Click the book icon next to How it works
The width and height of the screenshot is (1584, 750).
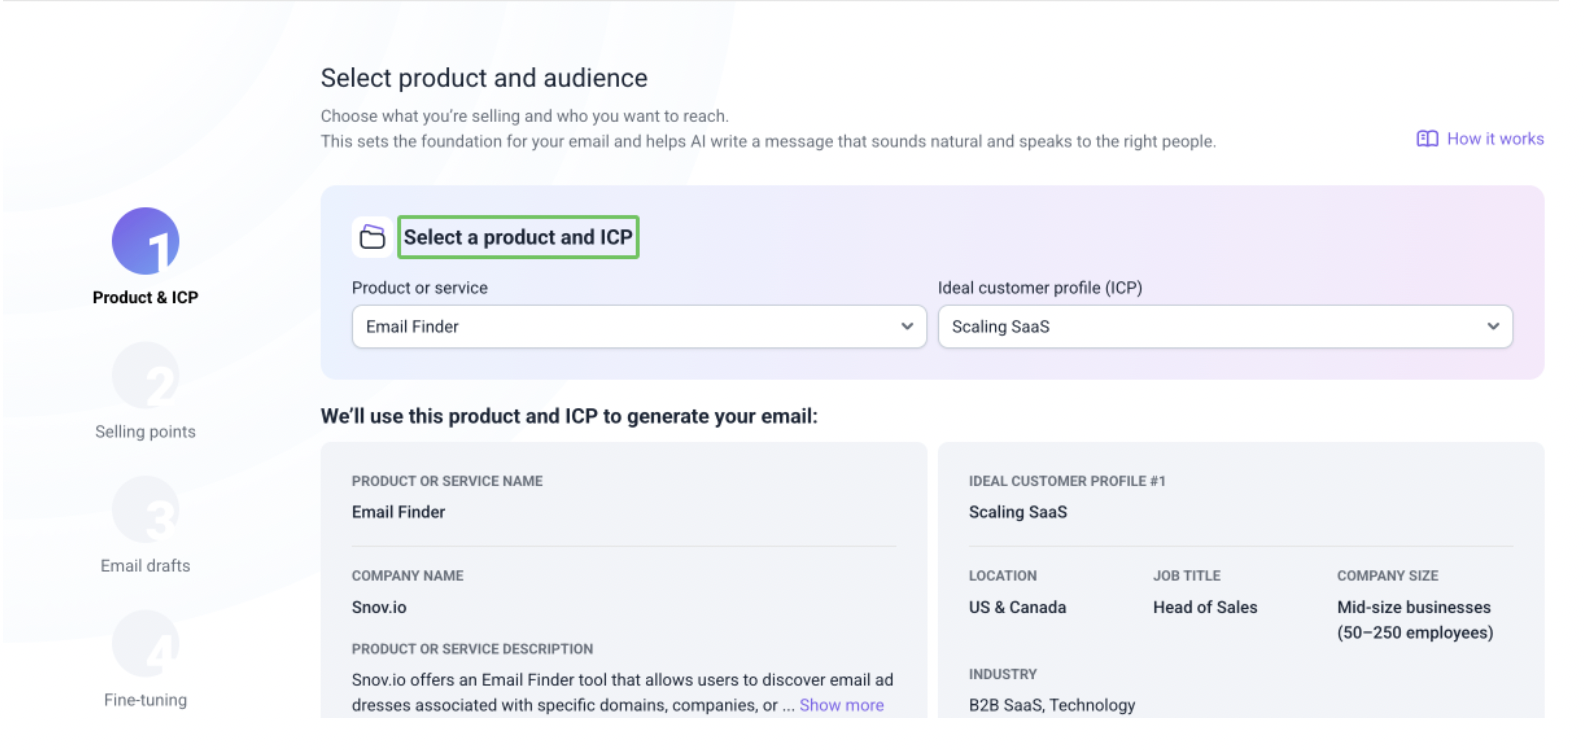coord(1427,139)
